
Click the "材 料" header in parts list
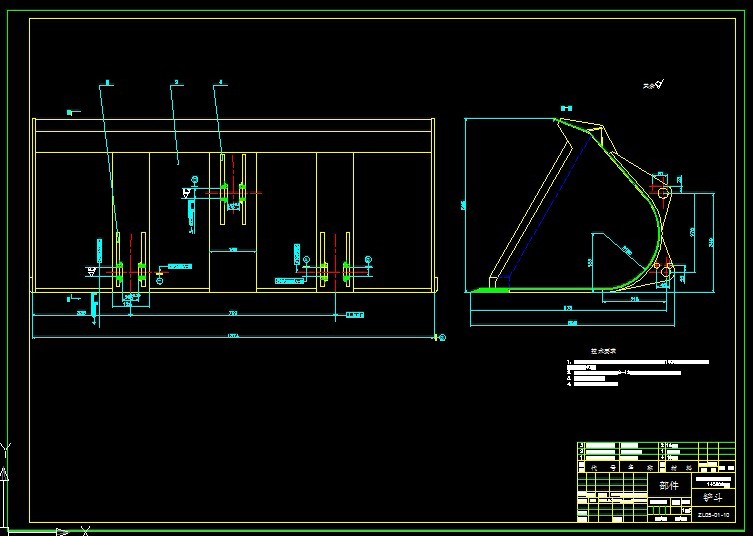[x=679, y=467]
